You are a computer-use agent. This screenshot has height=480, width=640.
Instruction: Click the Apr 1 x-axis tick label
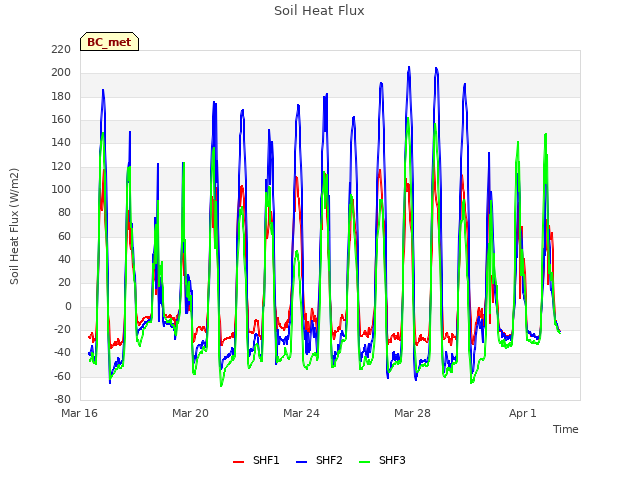coord(522,413)
